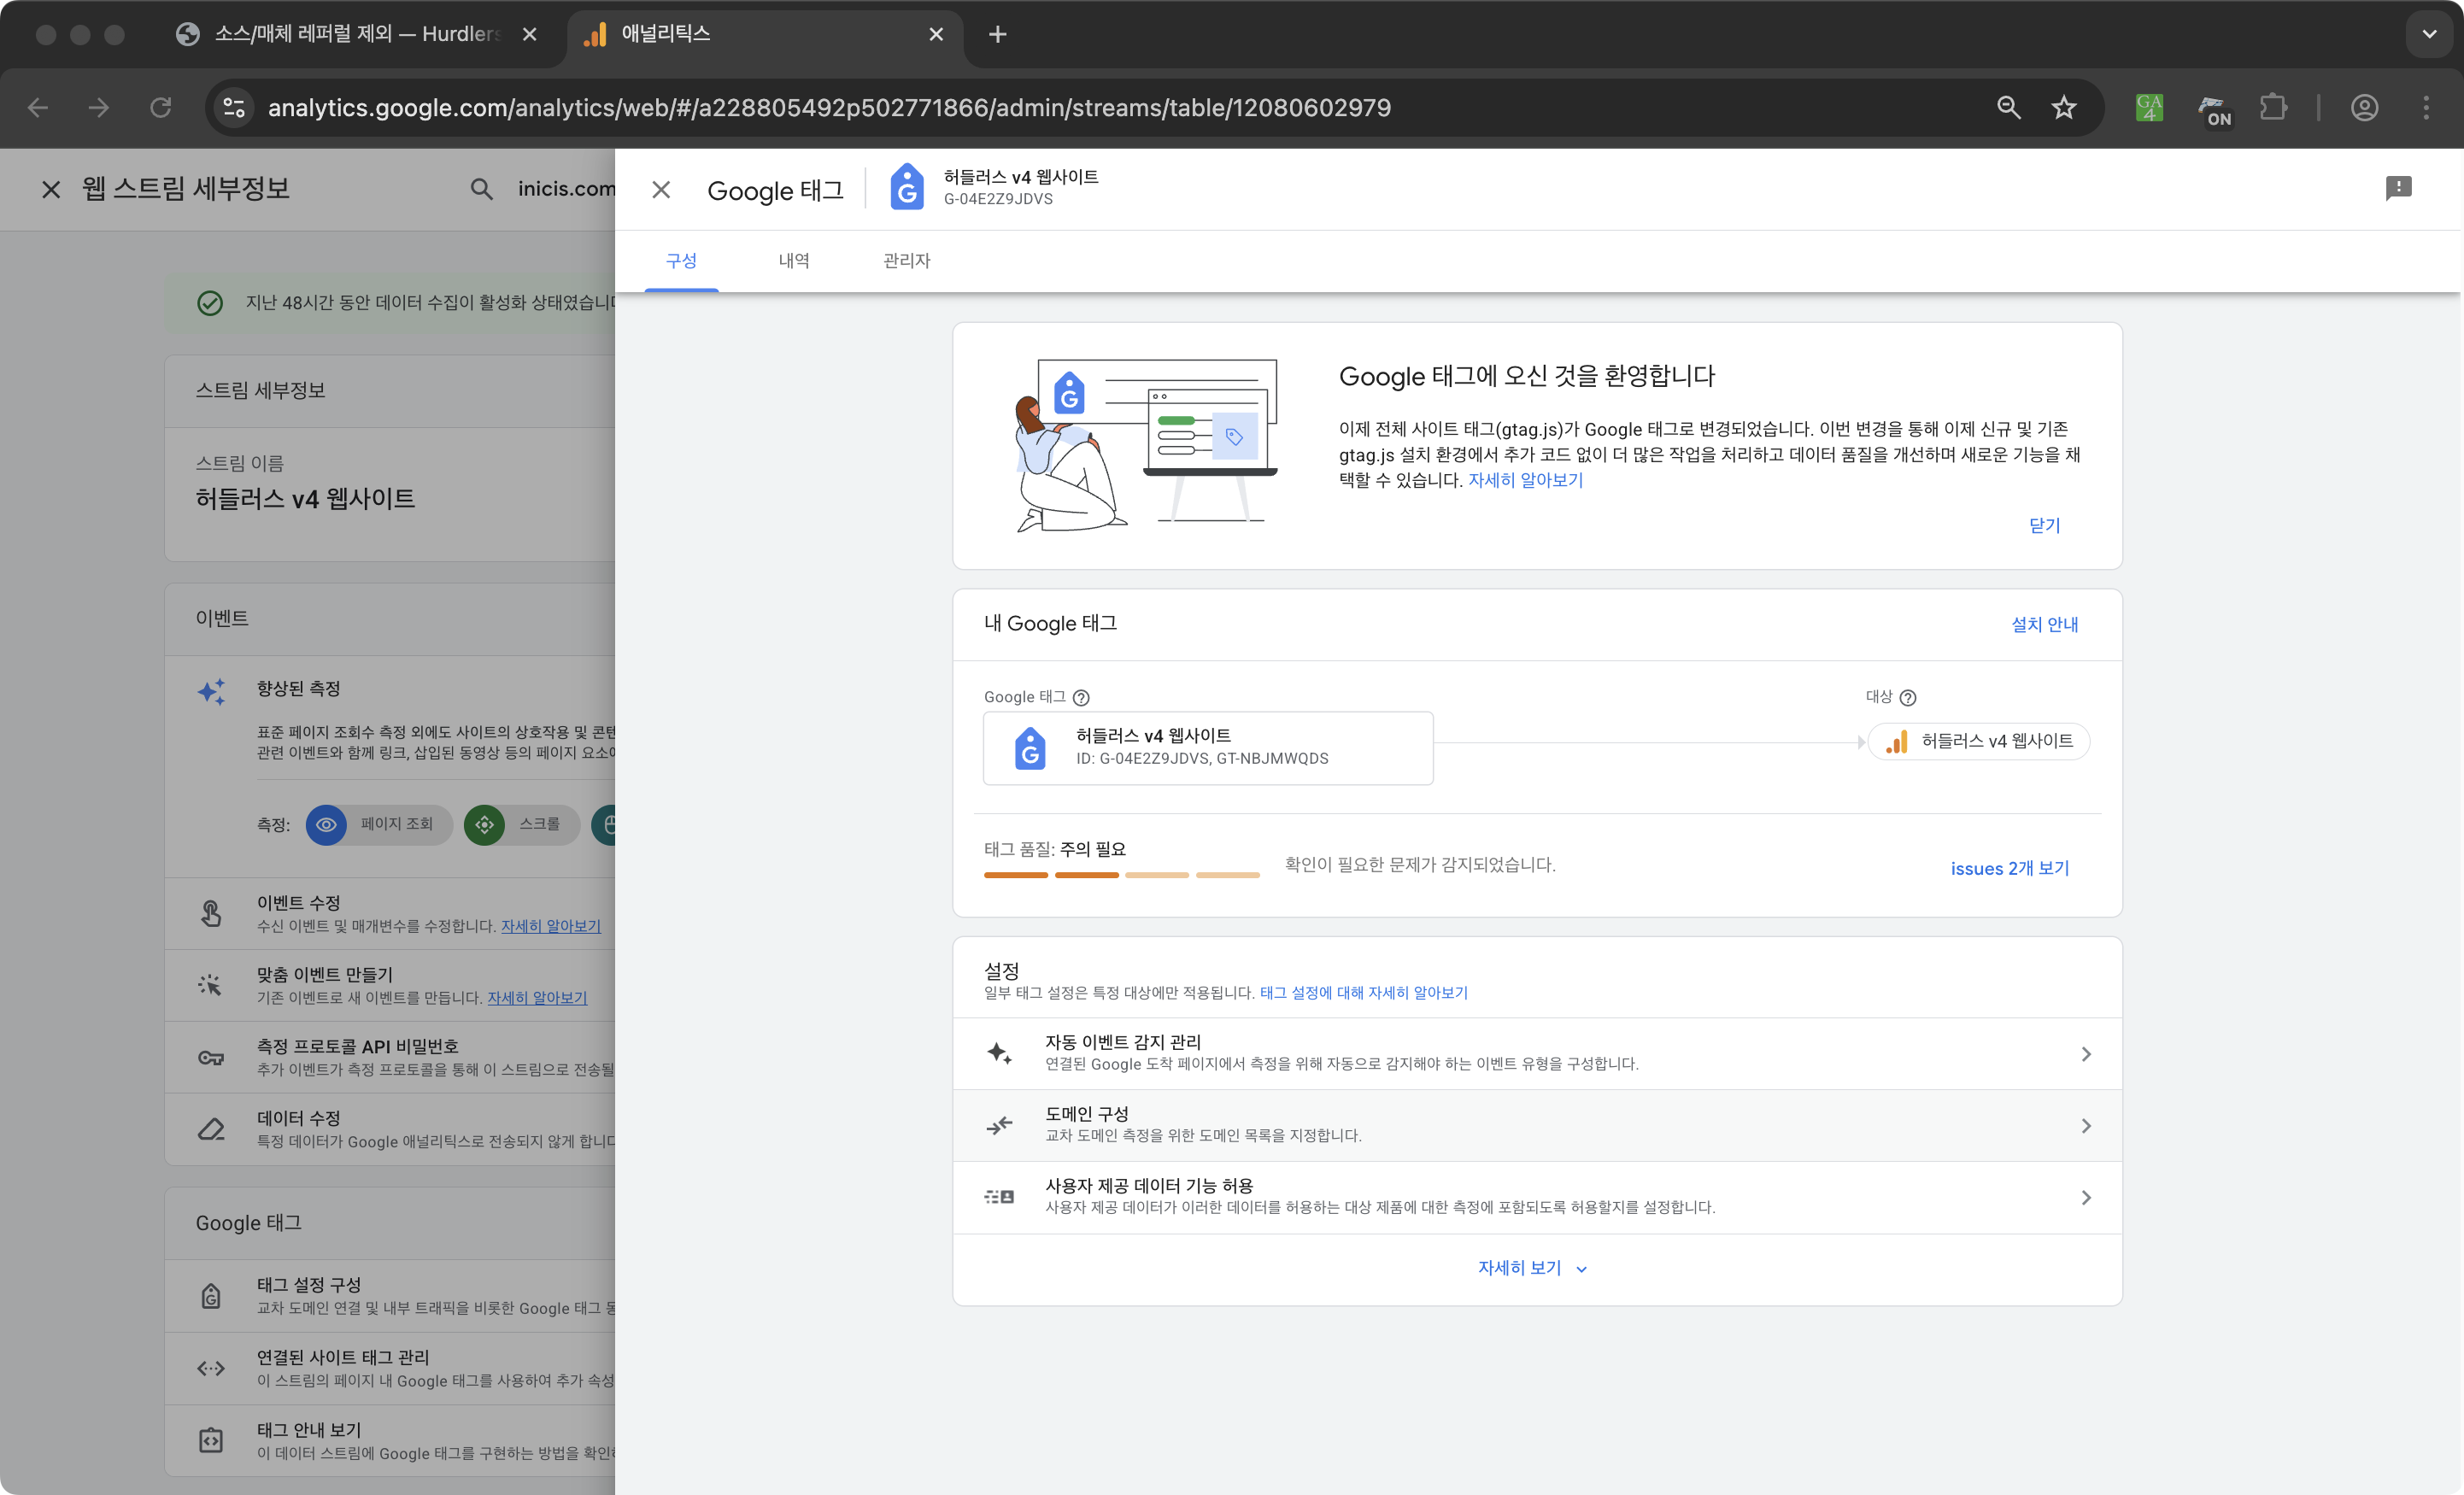The image size is (2464, 1495).
Task: Open issues 2개 보기
Action: [2009, 868]
